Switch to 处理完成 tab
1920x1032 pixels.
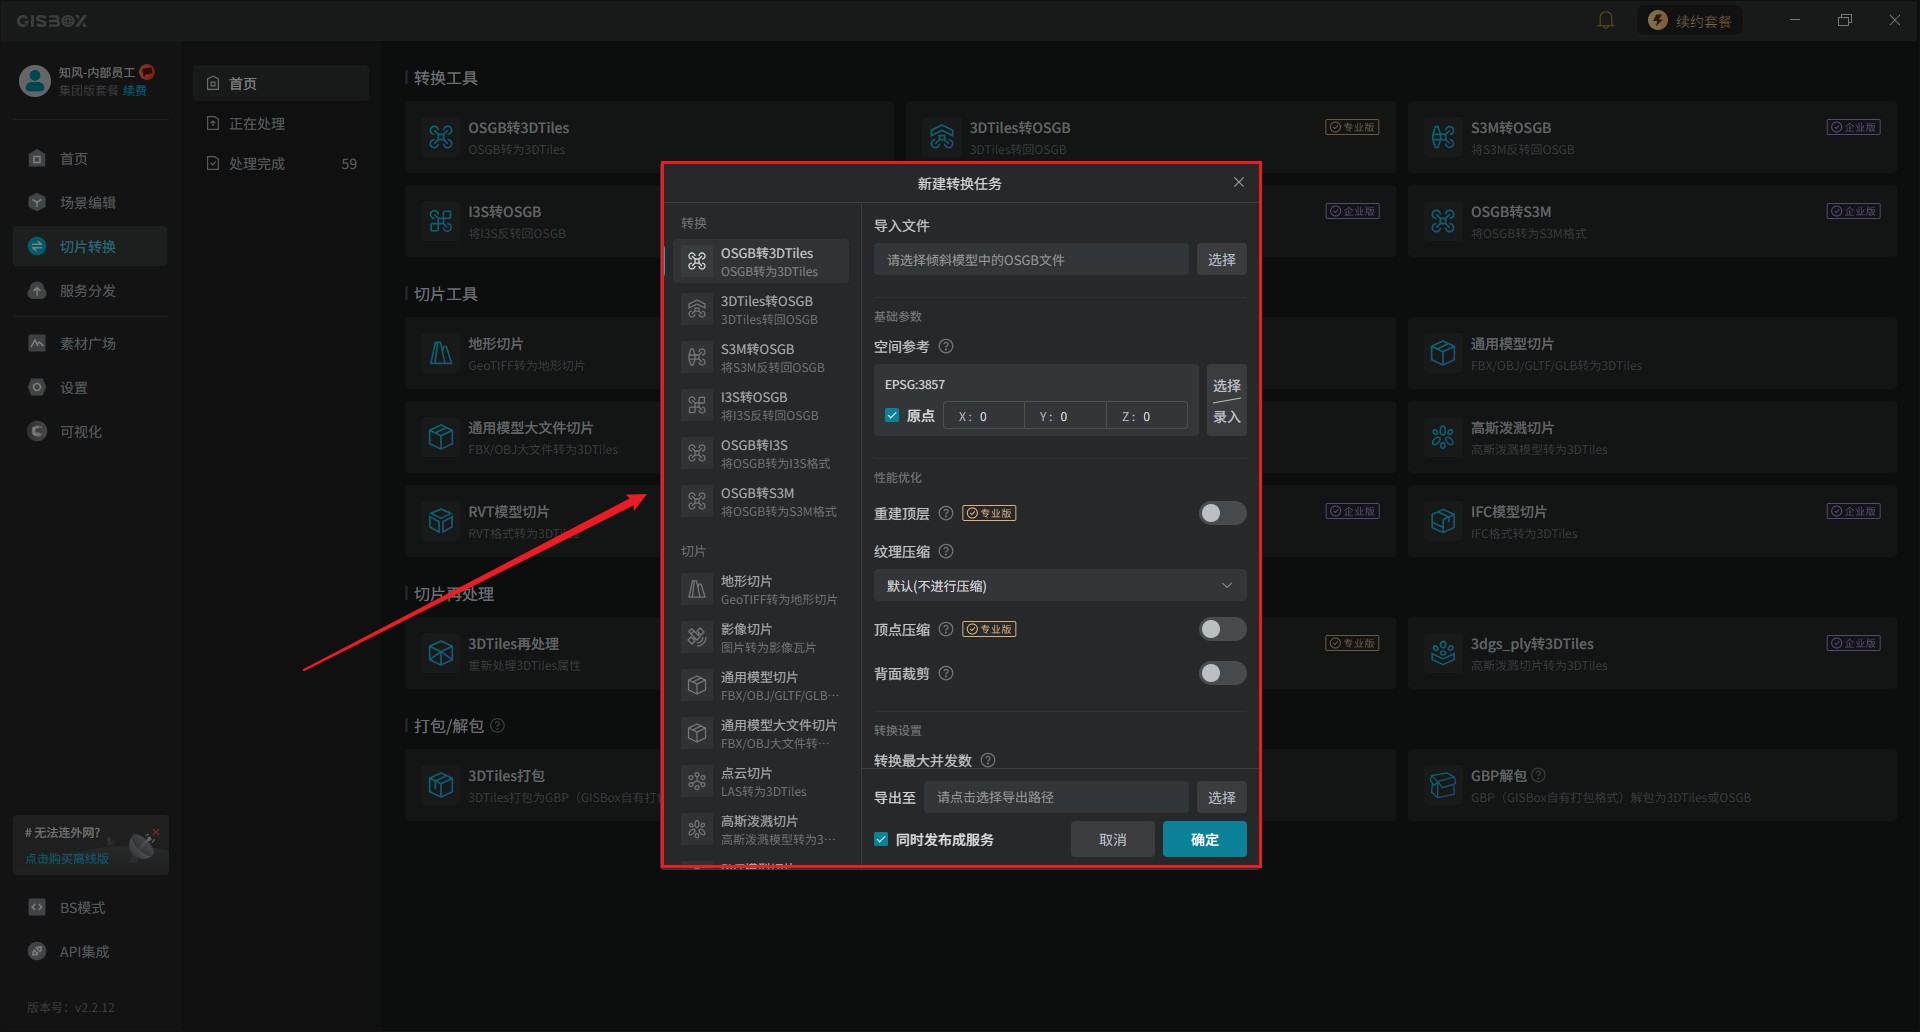click(x=281, y=163)
